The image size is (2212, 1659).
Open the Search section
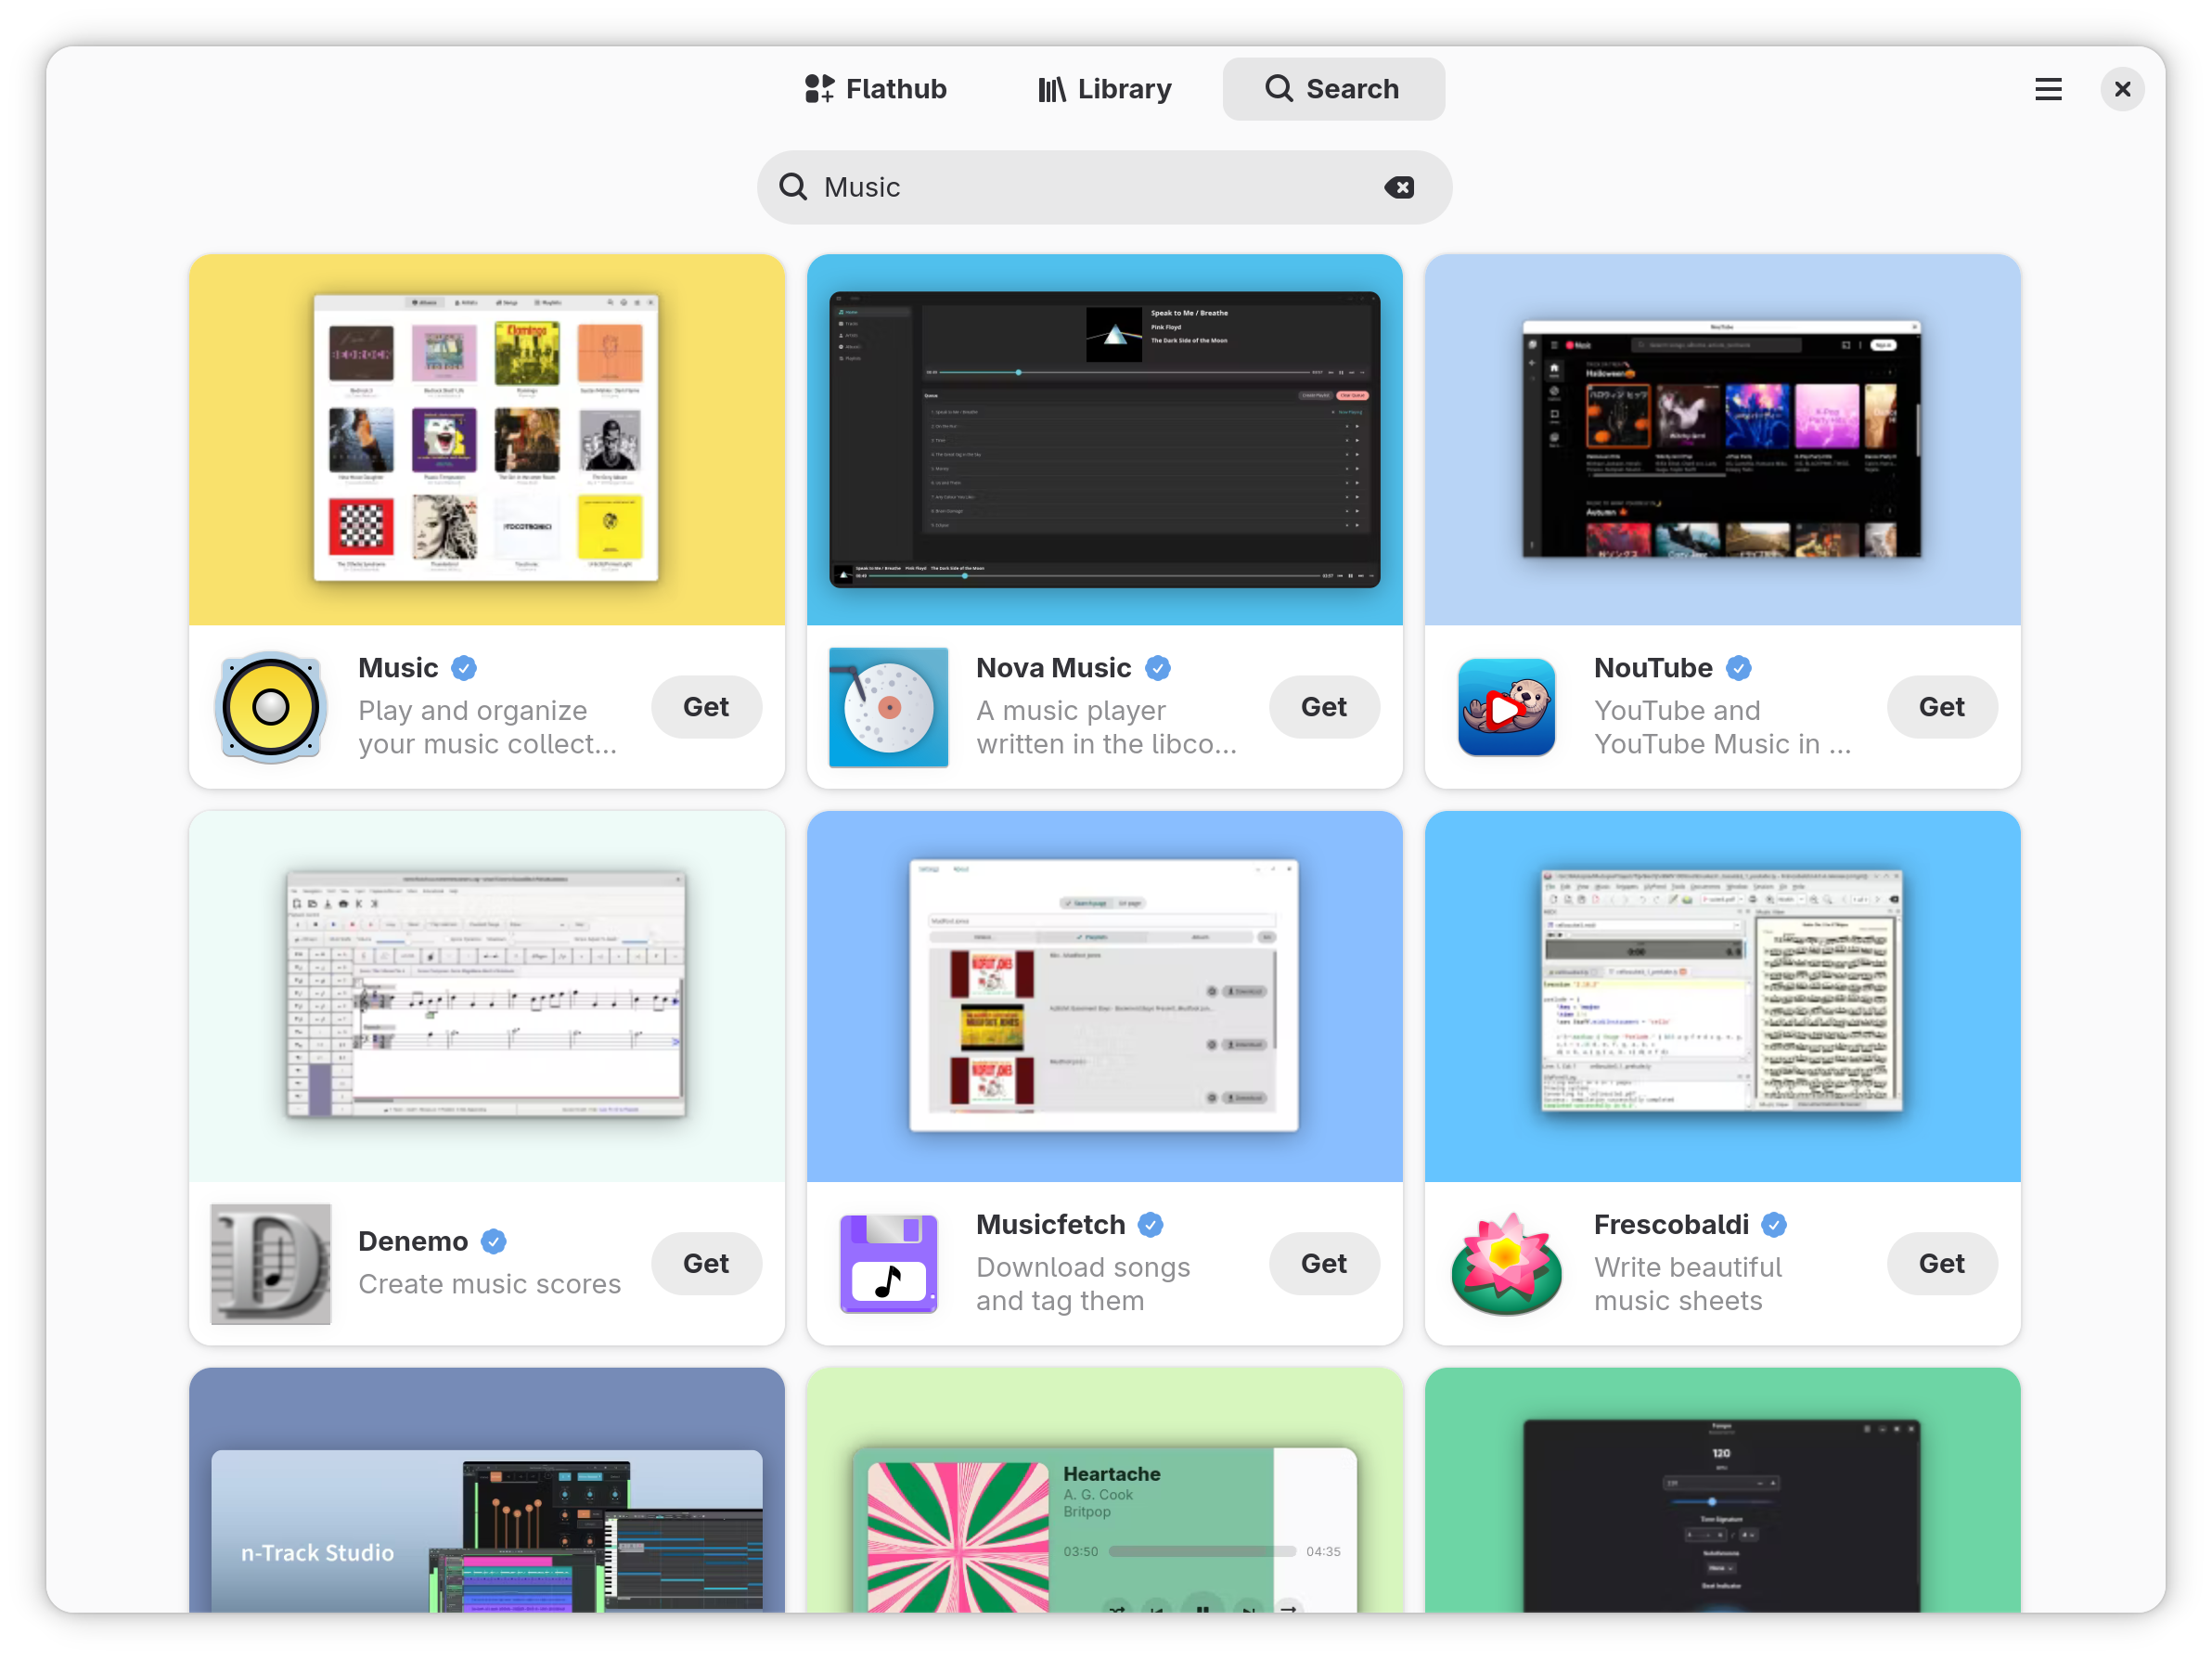pyautogui.click(x=1333, y=89)
